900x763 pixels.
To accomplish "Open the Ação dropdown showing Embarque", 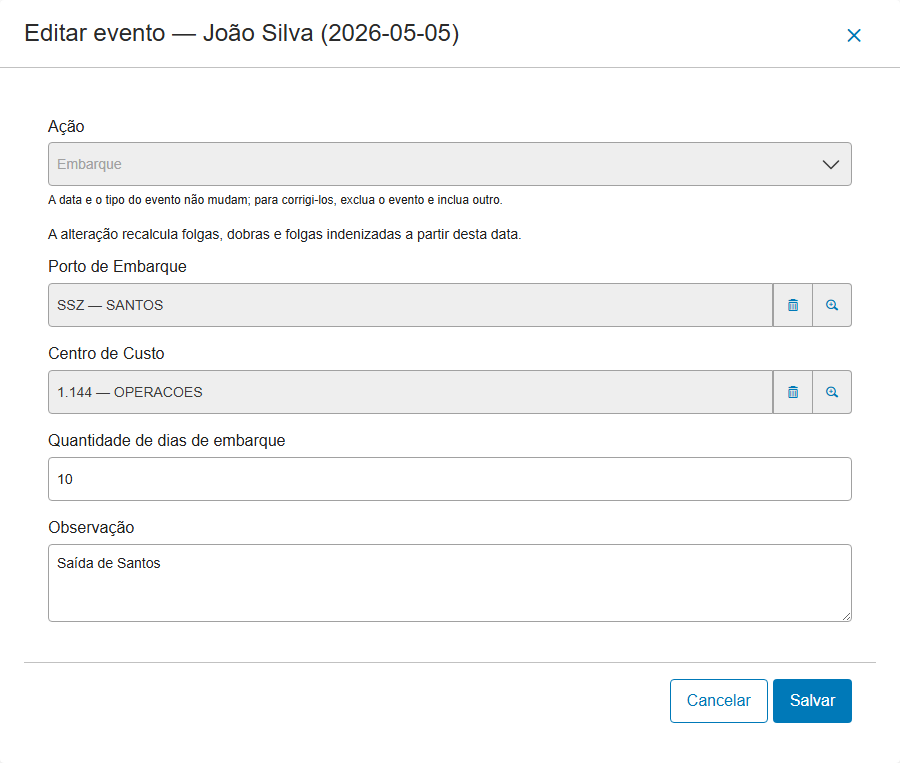I will (449, 164).
